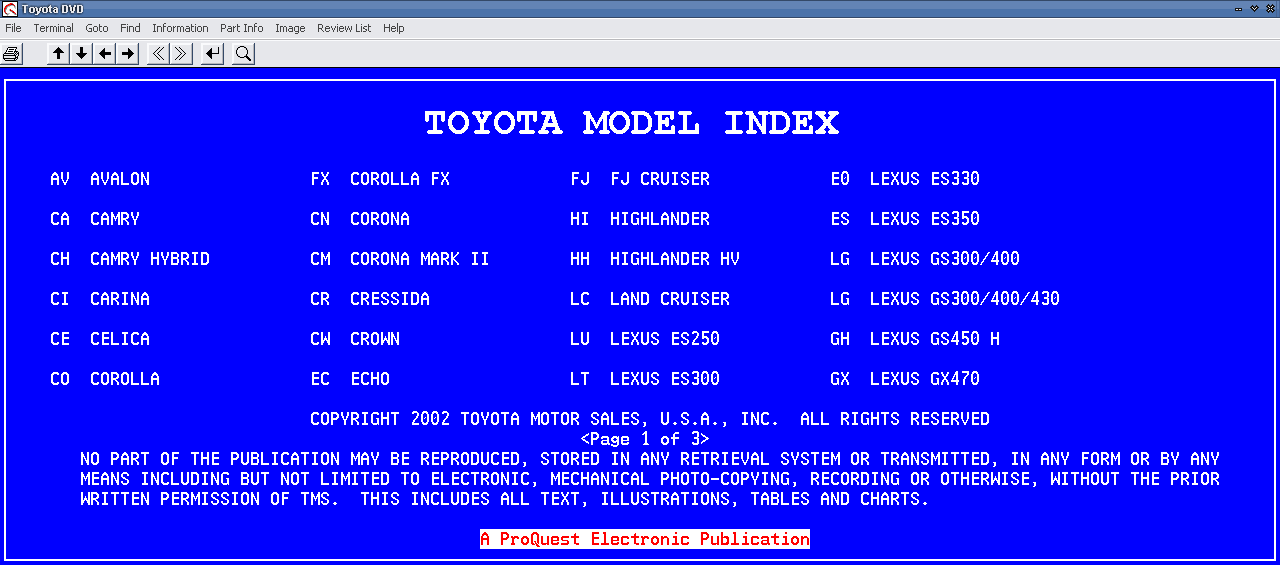The width and height of the screenshot is (1280, 565).
Task: Click the Page 1 of 3 indicator
Action: [x=645, y=439]
